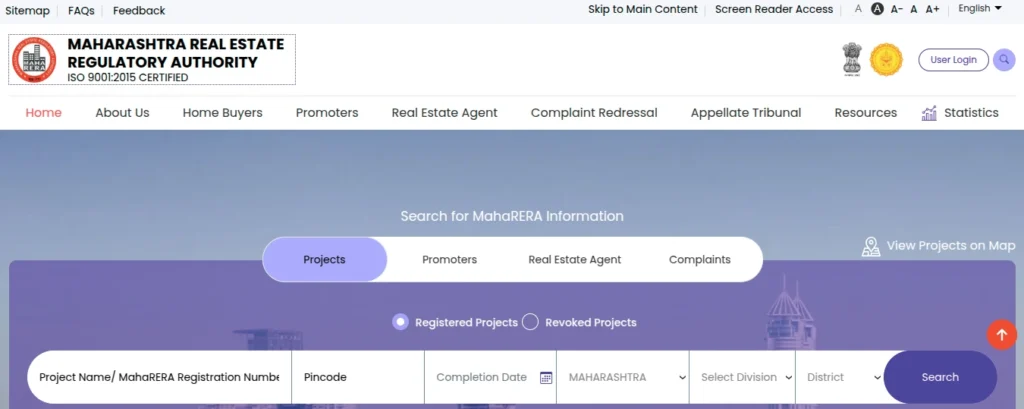This screenshot has width=1024, height=409.
Task: Open the Appellate Tribunal menu
Action: point(746,112)
